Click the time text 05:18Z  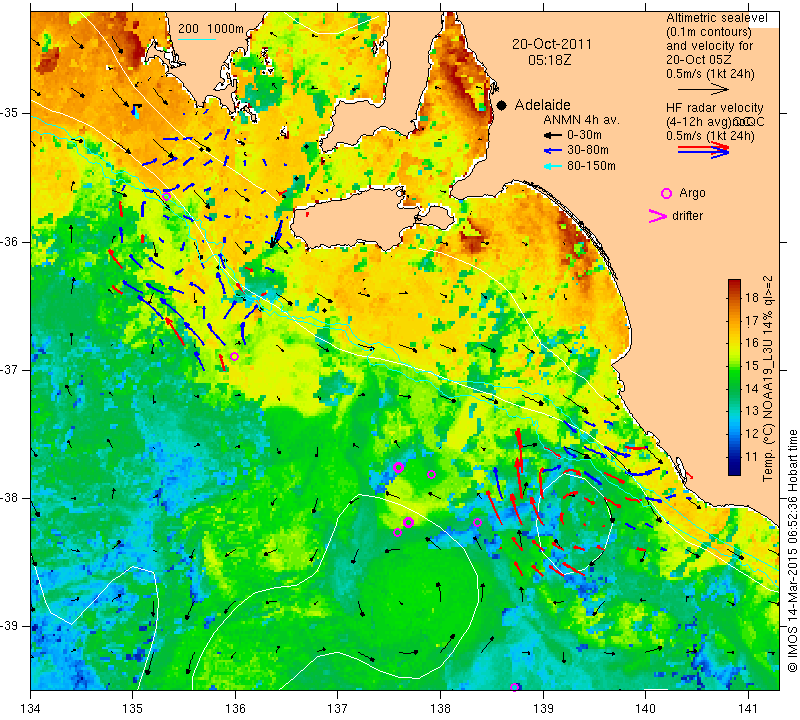[549, 60]
